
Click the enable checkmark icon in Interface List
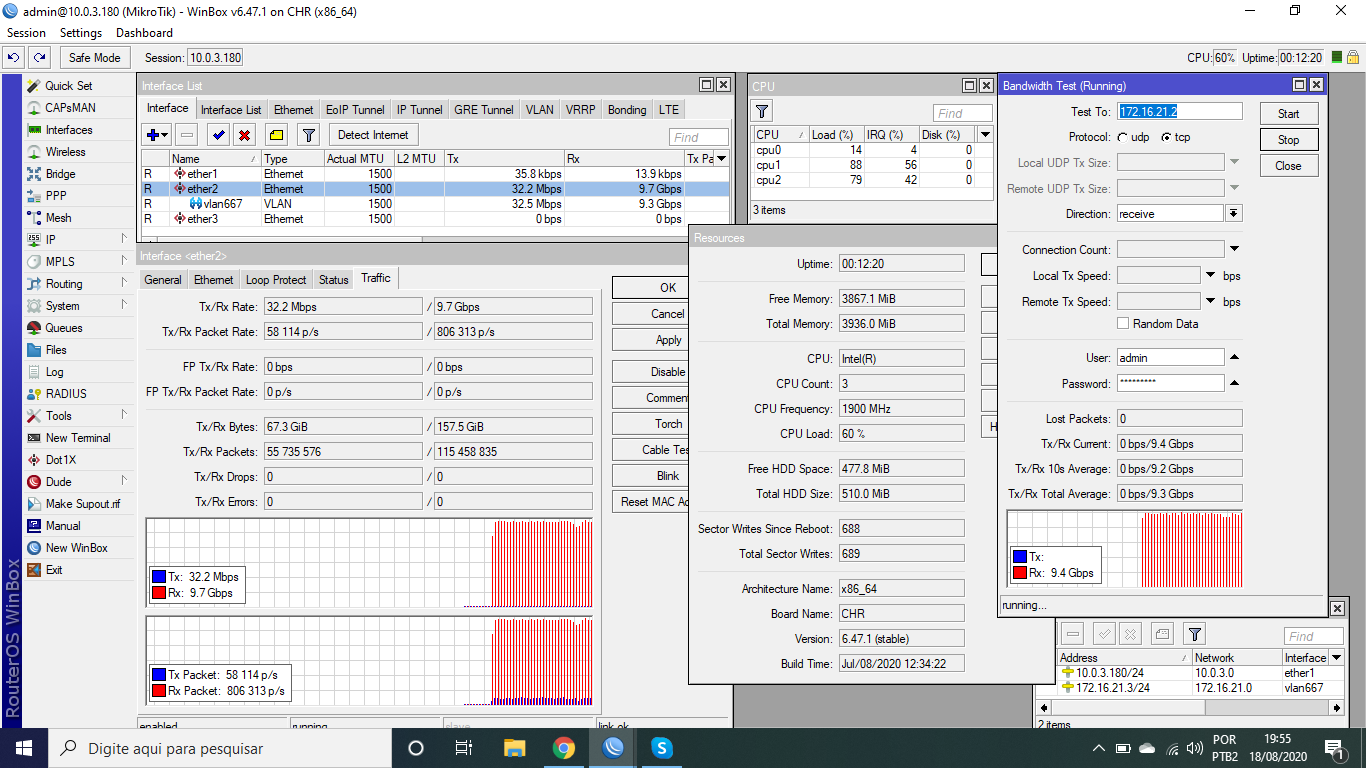coord(219,135)
